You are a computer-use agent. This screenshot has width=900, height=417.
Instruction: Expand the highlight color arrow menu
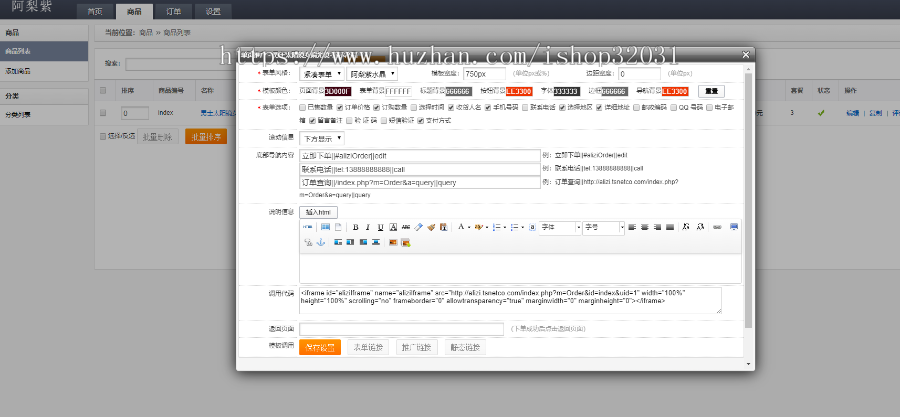pyautogui.click(x=487, y=228)
